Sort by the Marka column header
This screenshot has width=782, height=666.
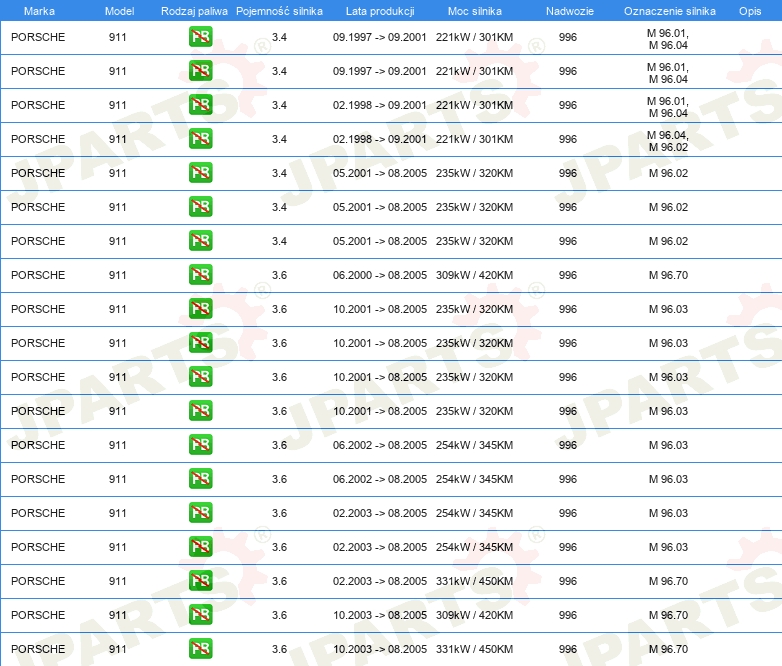click(39, 10)
